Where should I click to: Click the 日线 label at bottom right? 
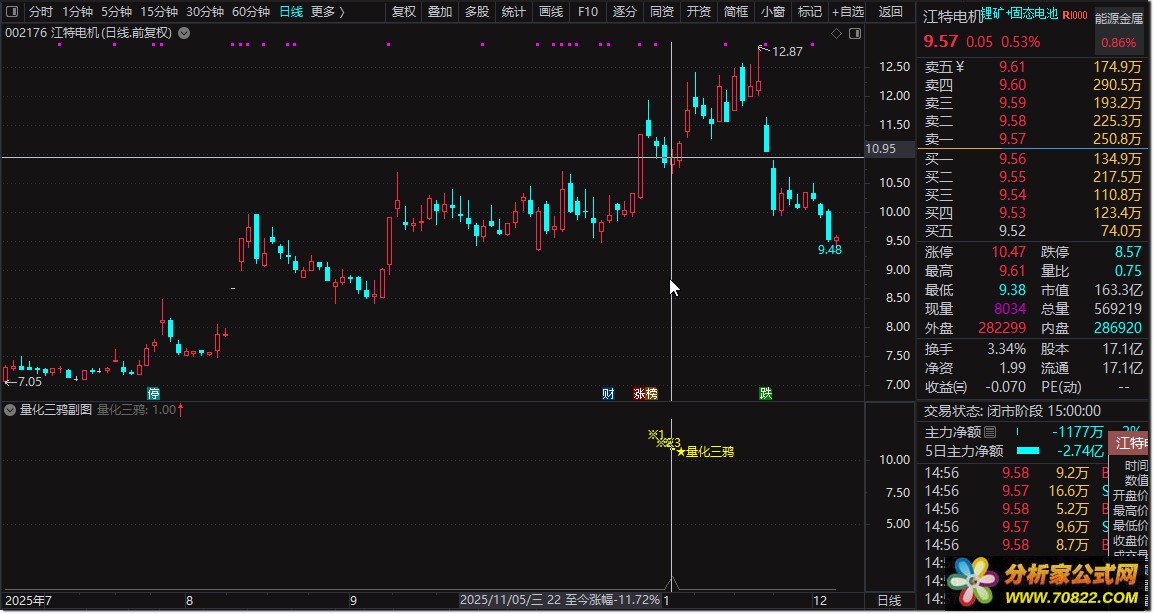pyautogui.click(x=889, y=601)
